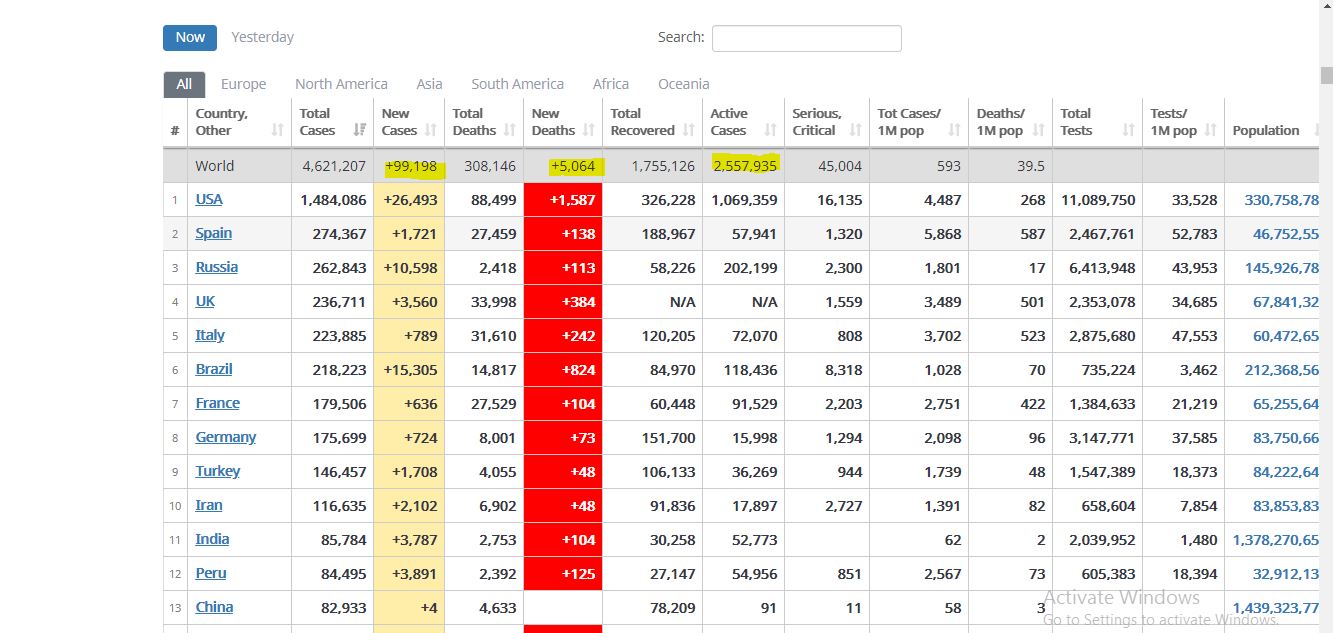Click the sort arrows in New Cases header
The width and height of the screenshot is (1333, 633).
click(x=431, y=131)
